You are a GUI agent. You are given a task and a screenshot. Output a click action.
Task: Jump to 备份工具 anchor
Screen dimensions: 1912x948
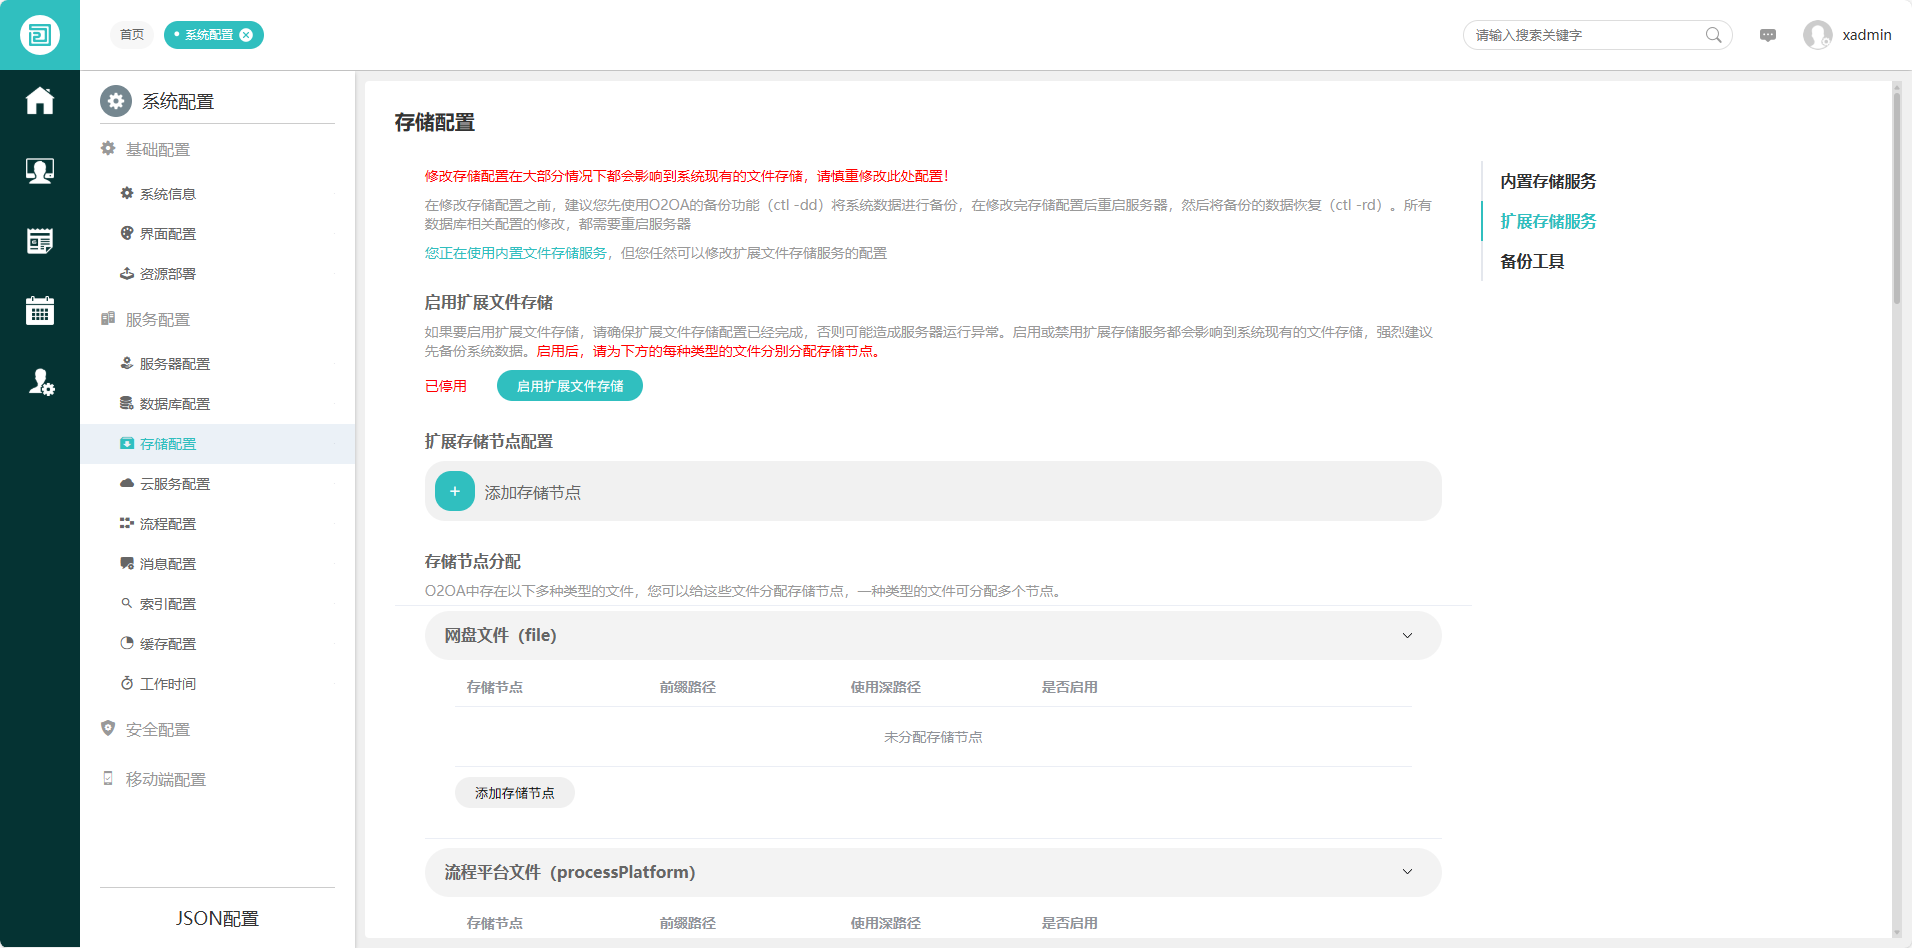point(1532,261)
